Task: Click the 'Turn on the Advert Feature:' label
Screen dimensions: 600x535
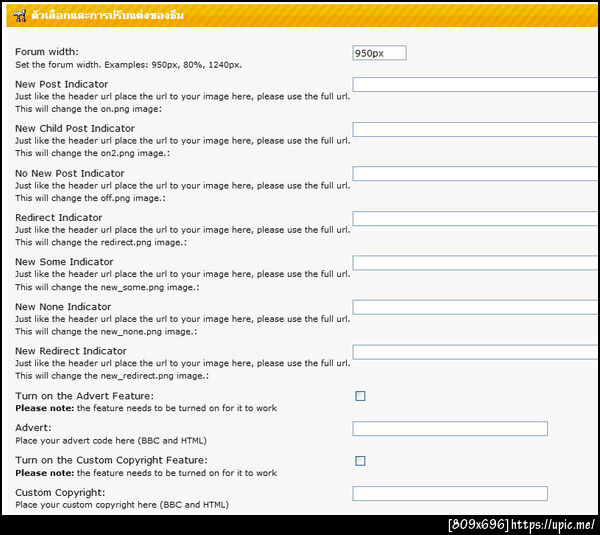Action: click(85, 396)
